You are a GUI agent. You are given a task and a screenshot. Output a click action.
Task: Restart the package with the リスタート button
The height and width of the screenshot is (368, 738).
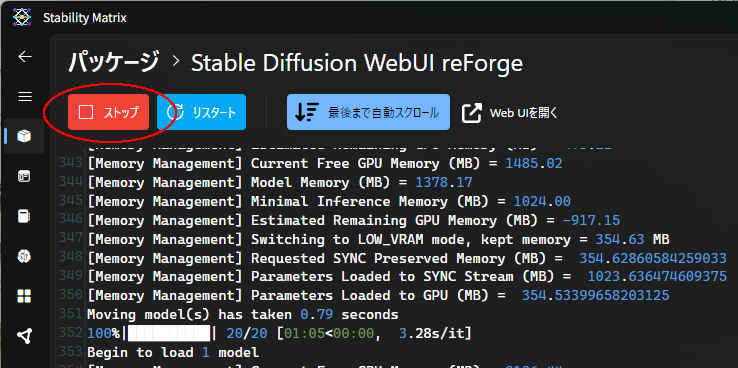pyautogui.click(x=201, y=112)
